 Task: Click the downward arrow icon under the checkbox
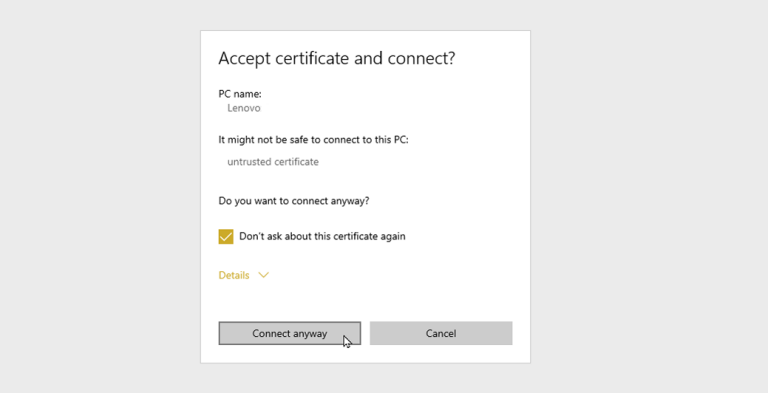point(264,275)
